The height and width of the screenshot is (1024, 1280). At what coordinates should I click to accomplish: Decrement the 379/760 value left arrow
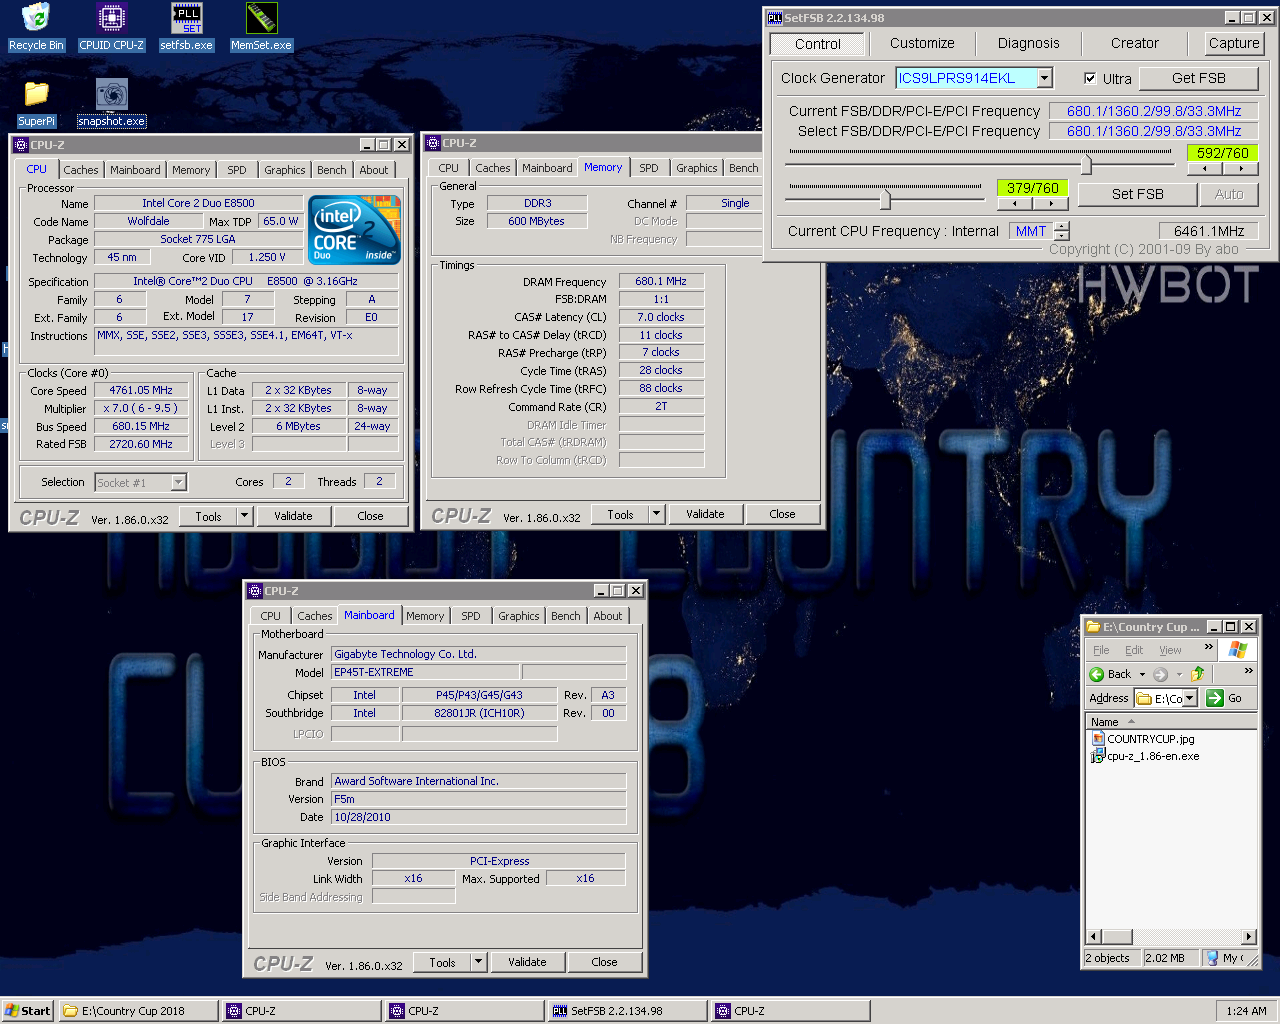click(1015, 203)
